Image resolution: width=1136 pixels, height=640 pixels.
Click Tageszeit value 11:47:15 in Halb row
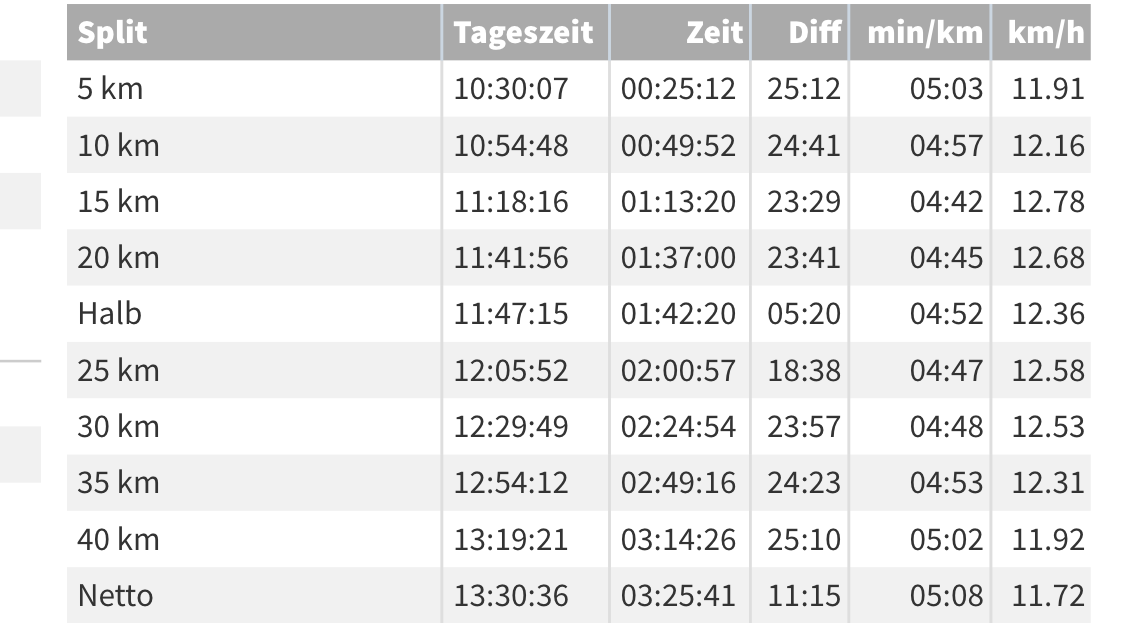[x=511, y=314]
